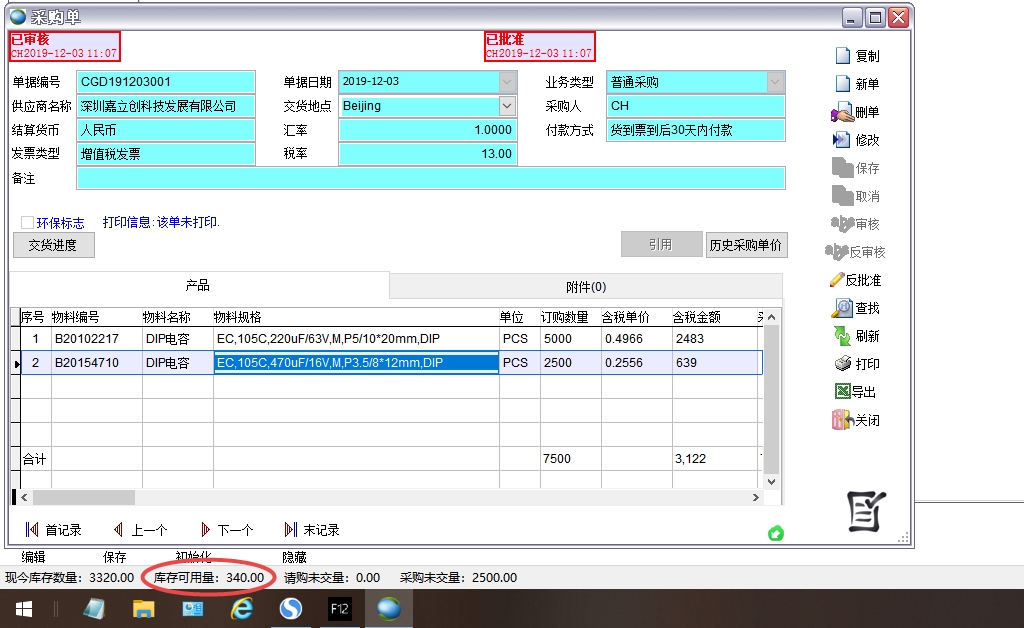Viewport: 1024px width, 628px height.
Task: Go to next record with 下一个
Action: [227, 530]
